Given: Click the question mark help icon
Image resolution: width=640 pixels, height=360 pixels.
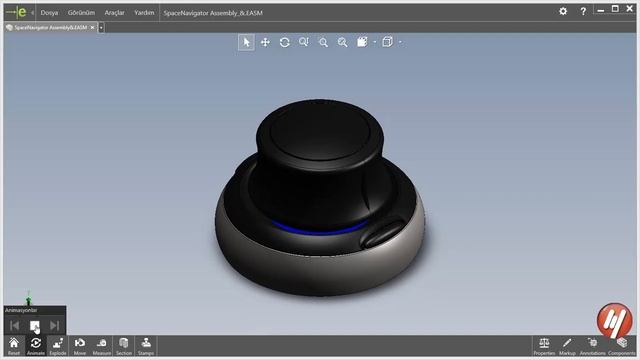Looking at the screenshot, I should click(x=583, y=11).
